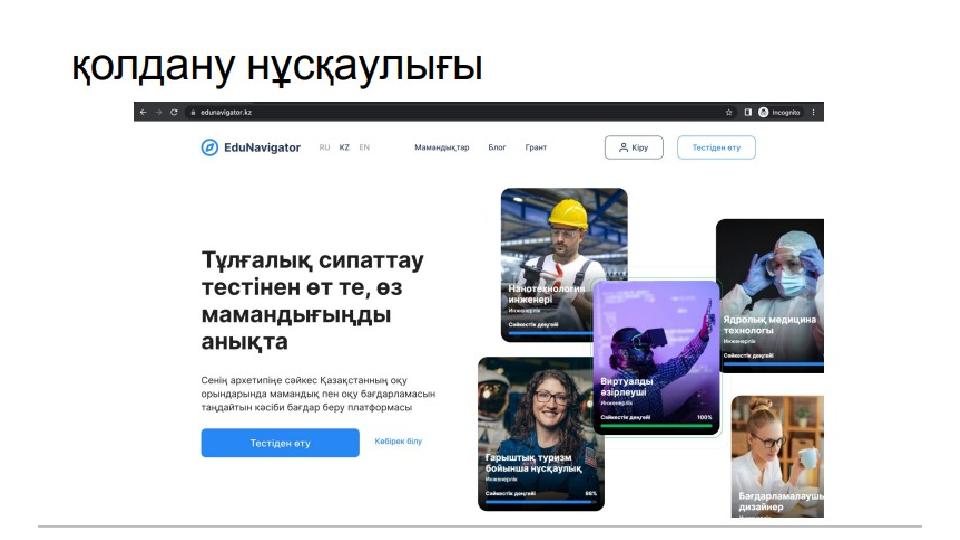The image size is (960, 540).
Task: Follow the Көбірек білу link
Action: 398,441
